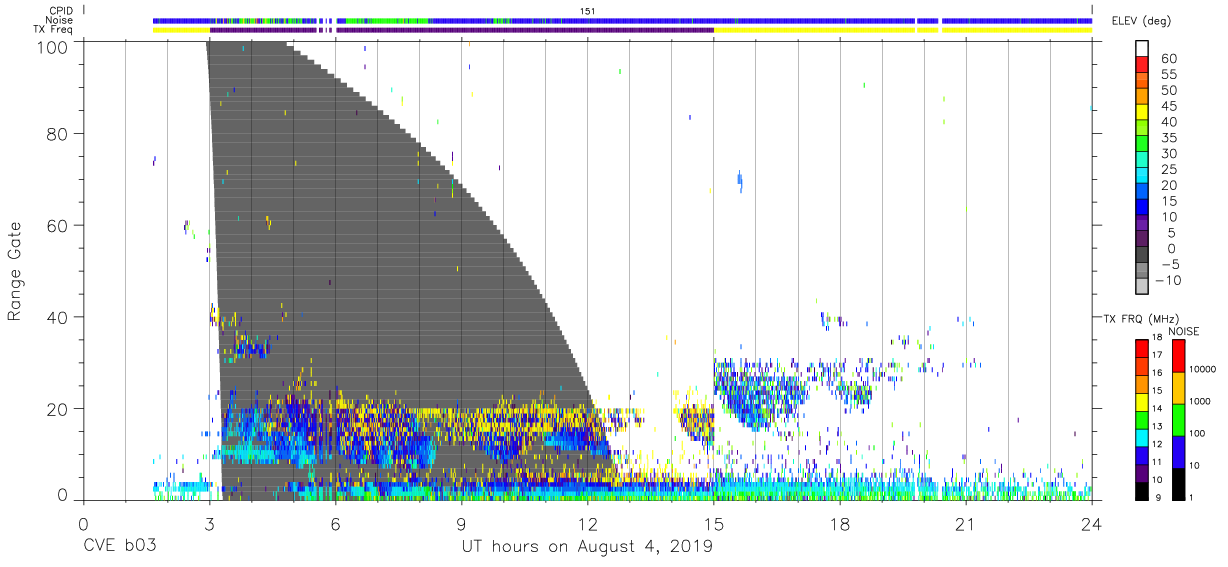Click the red swatch of elevation colorbar
Viewport: 1228px width, 567px height.
tap(1142, 65)
